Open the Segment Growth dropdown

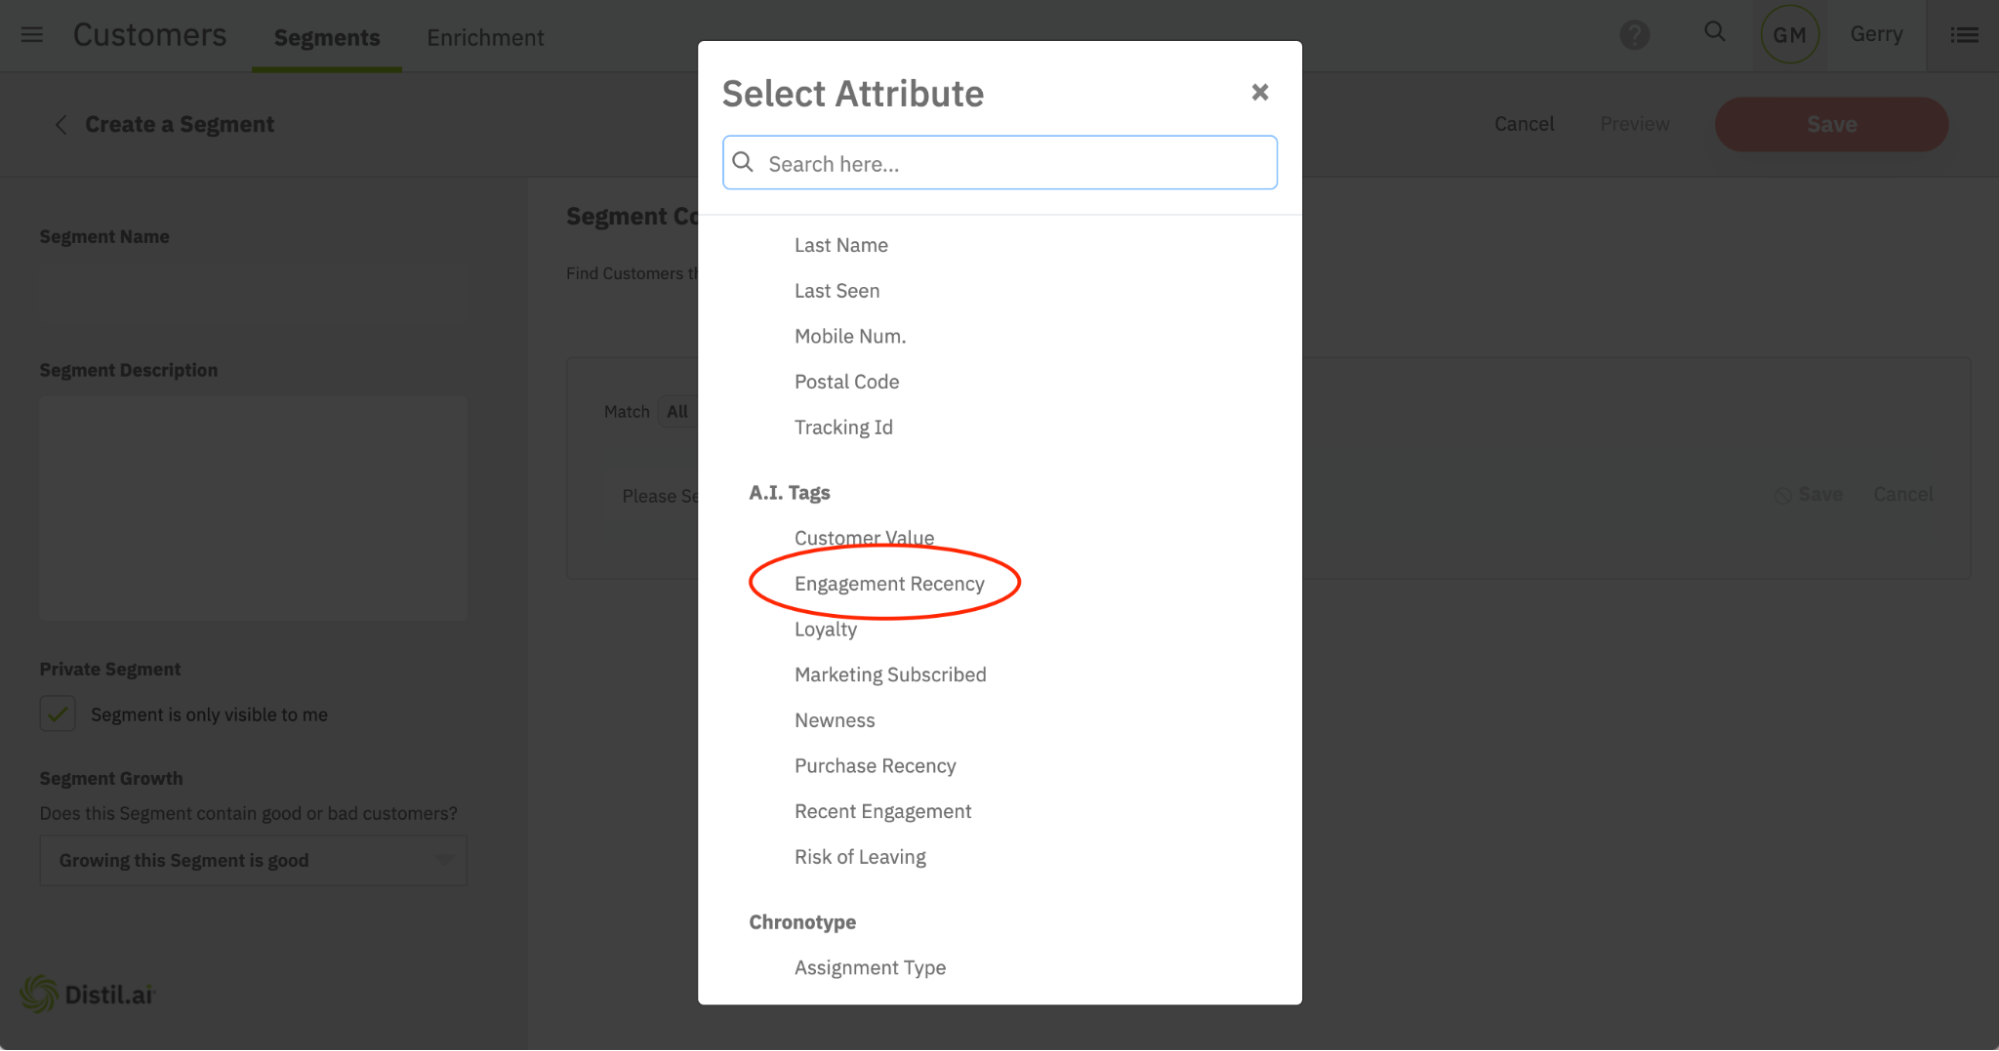pos(253,860)
